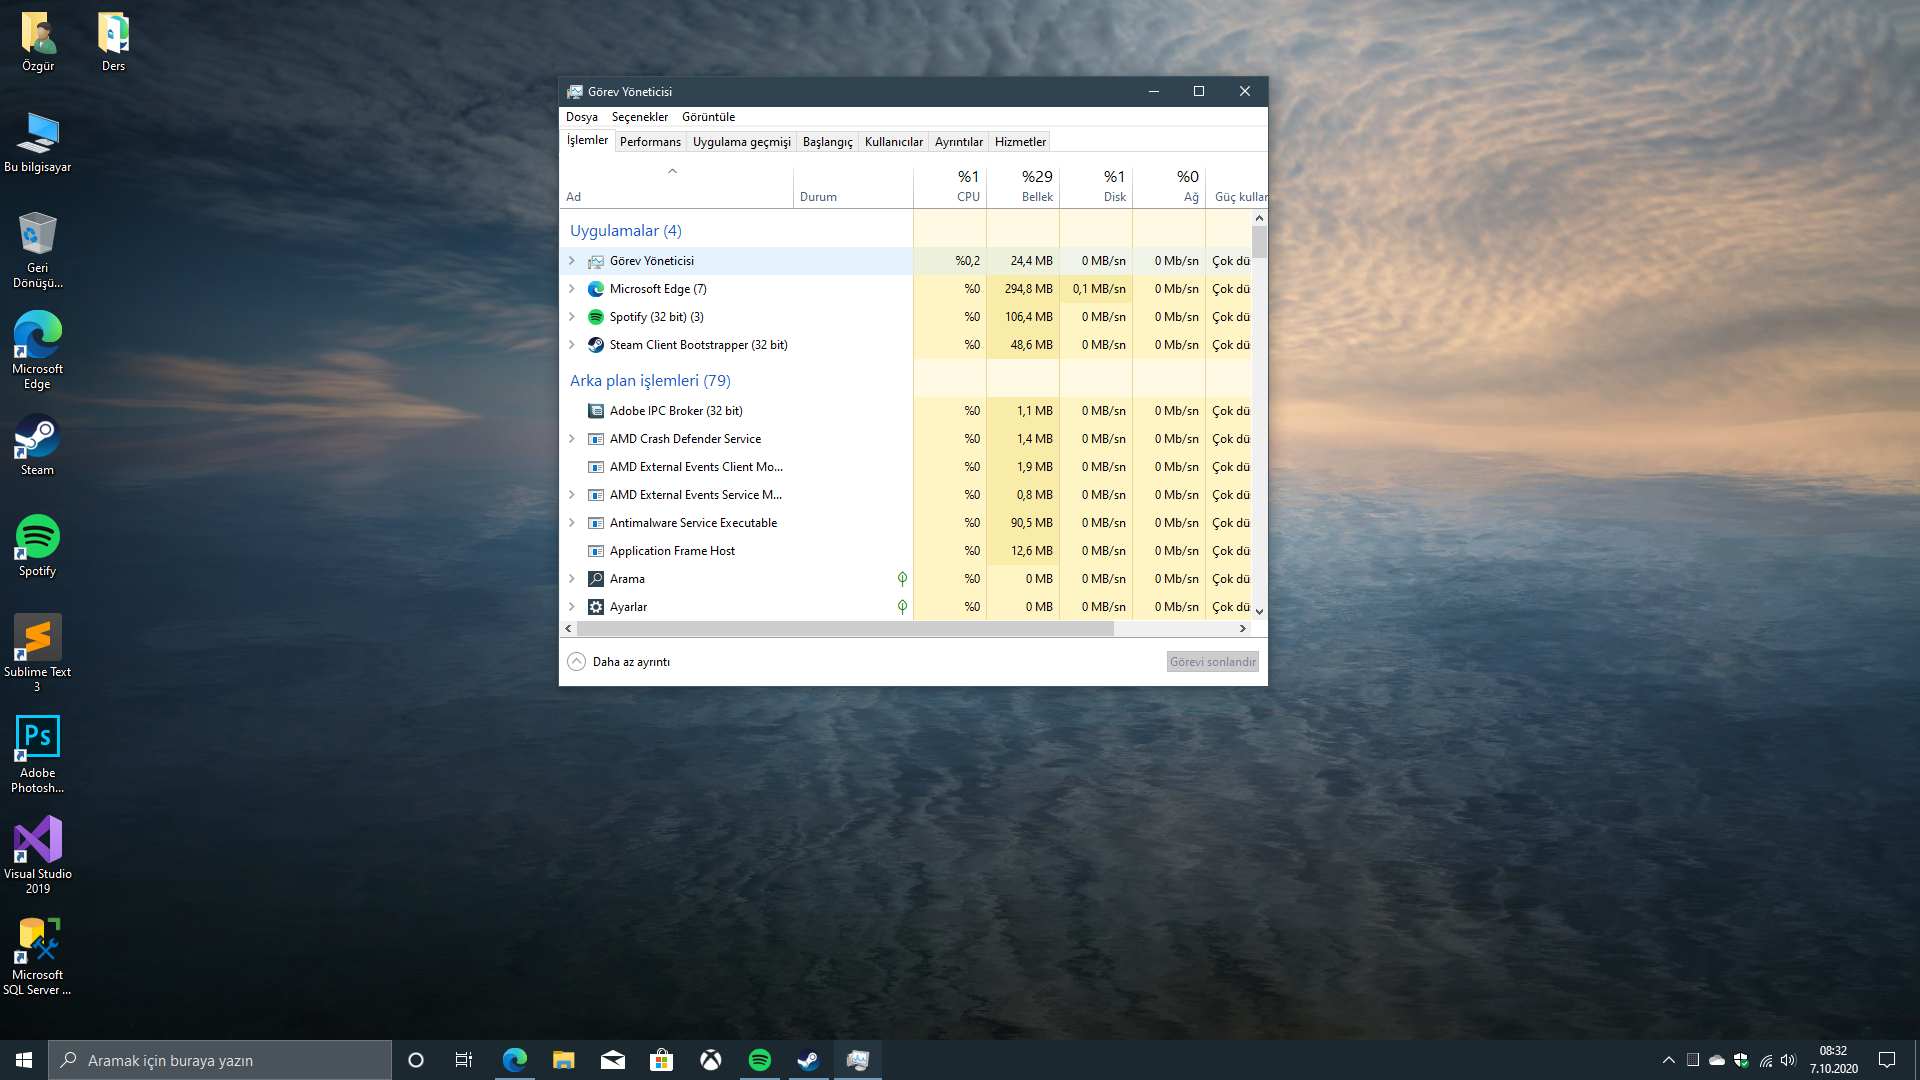
Task: Sort by the Ad column header
Action: (x=677, y=186)
